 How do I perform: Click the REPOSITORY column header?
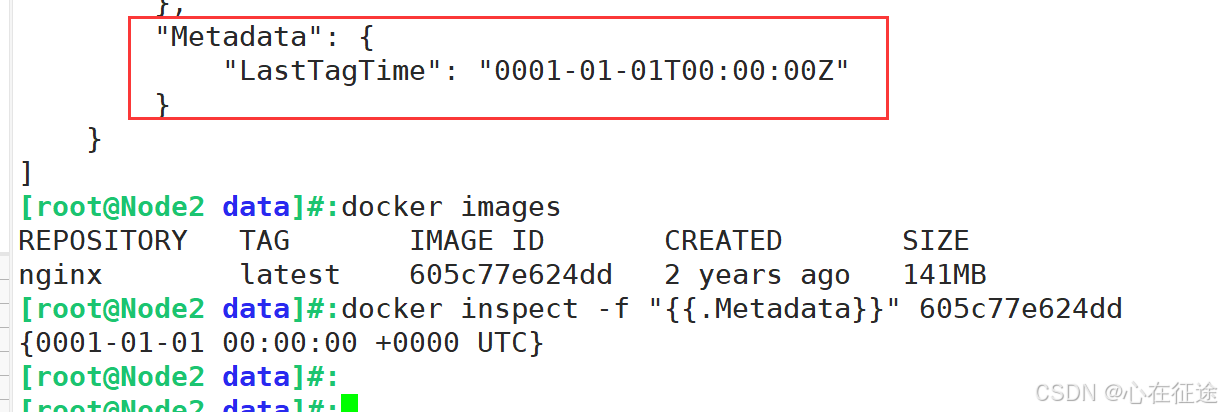[103, 241]
